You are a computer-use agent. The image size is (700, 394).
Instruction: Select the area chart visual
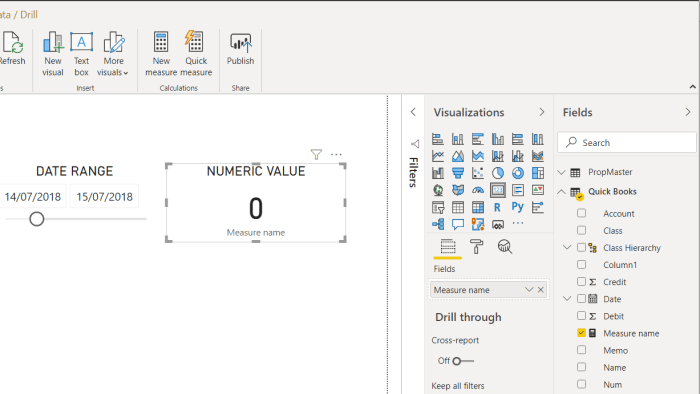click(458, 156)
